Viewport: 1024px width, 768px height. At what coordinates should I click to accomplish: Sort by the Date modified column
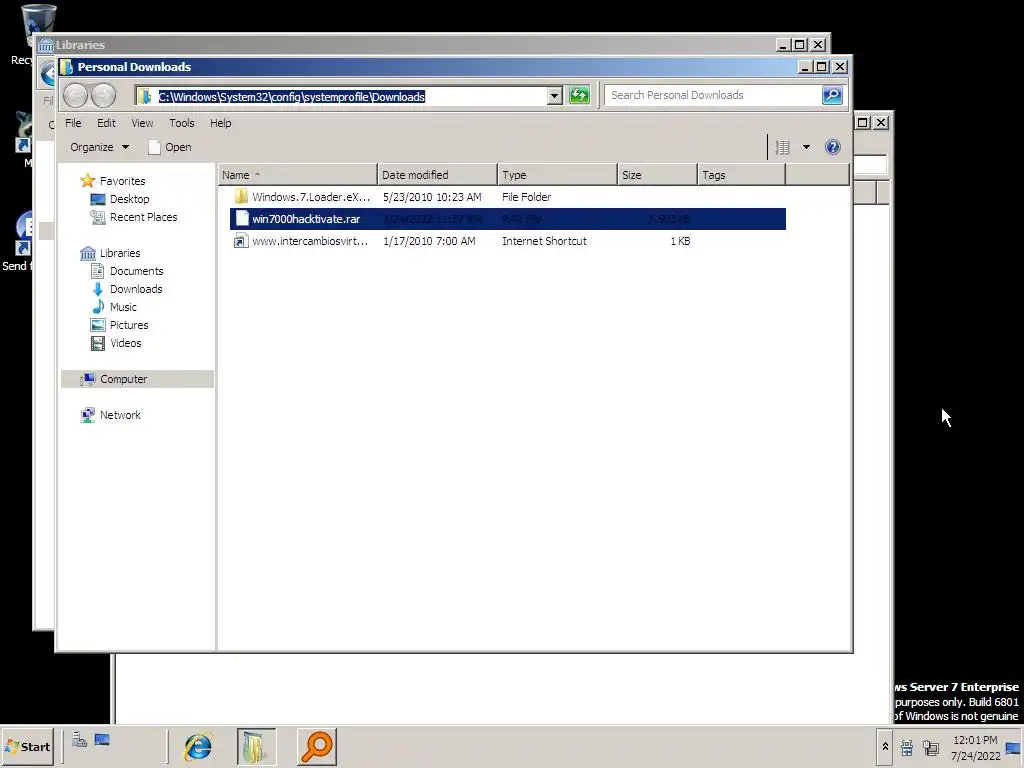[x=438, y=175]
